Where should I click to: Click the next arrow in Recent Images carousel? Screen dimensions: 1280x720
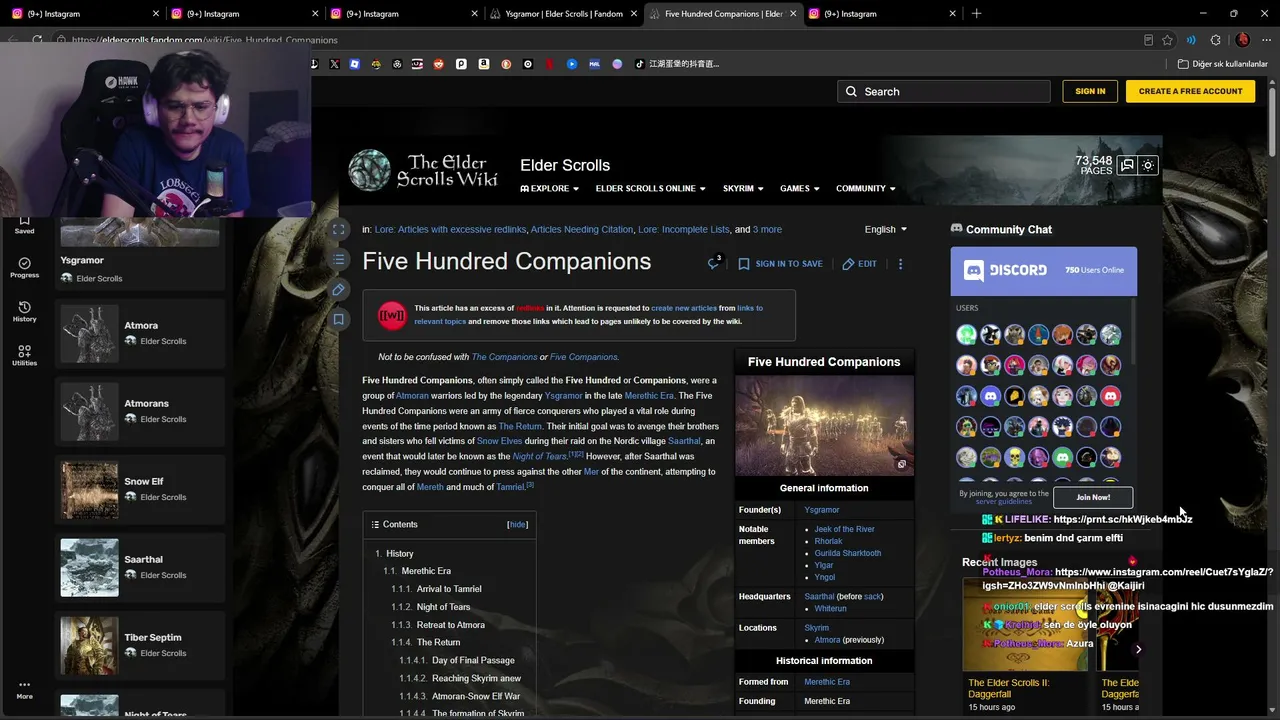point(1138,649)
